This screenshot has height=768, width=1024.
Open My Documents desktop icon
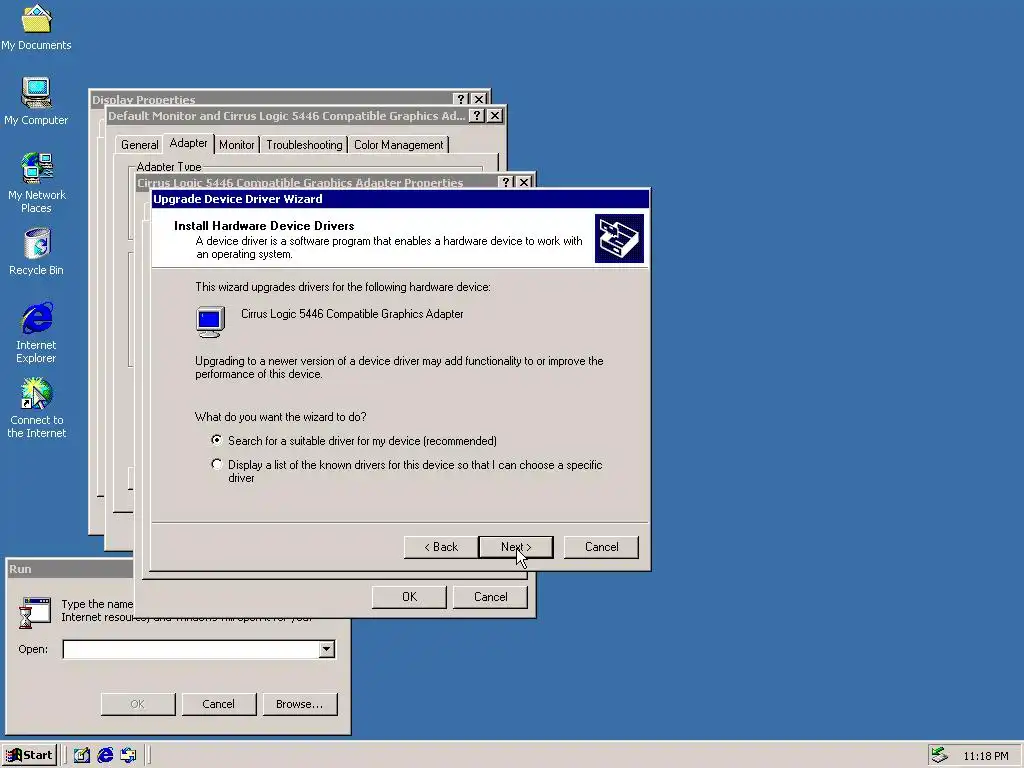(36, 27)
